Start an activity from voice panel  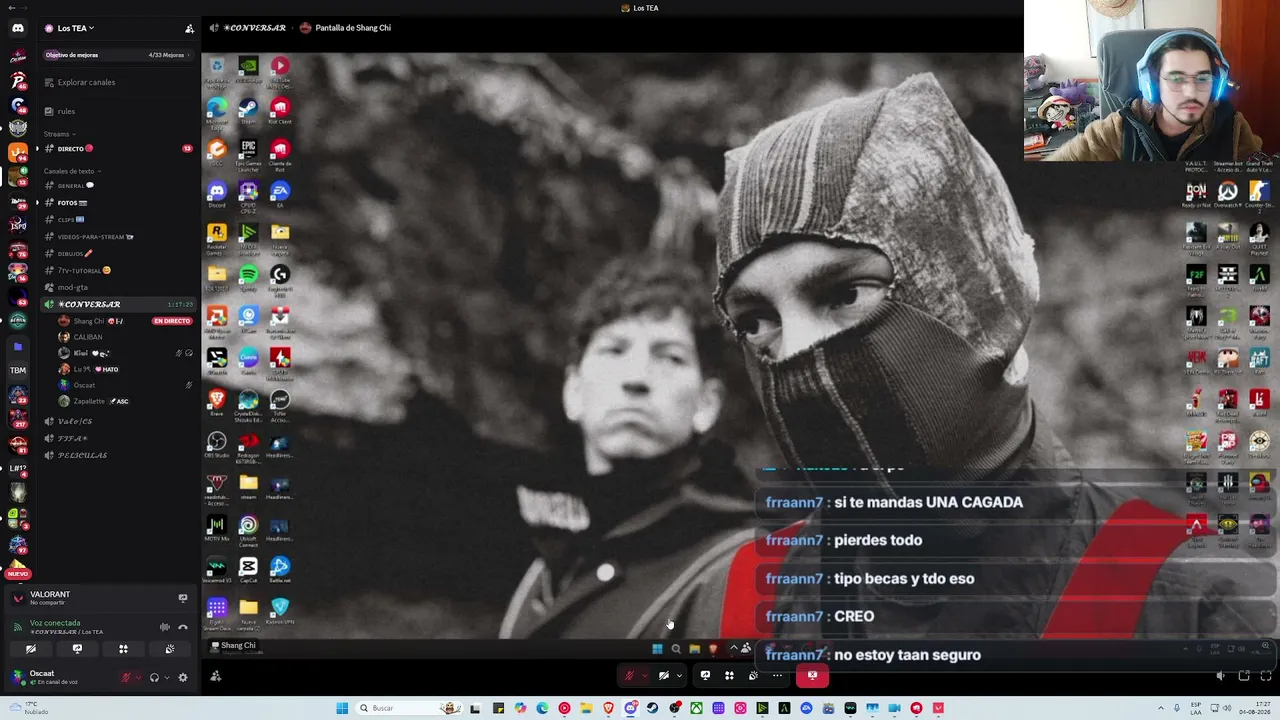click(123, 649)
